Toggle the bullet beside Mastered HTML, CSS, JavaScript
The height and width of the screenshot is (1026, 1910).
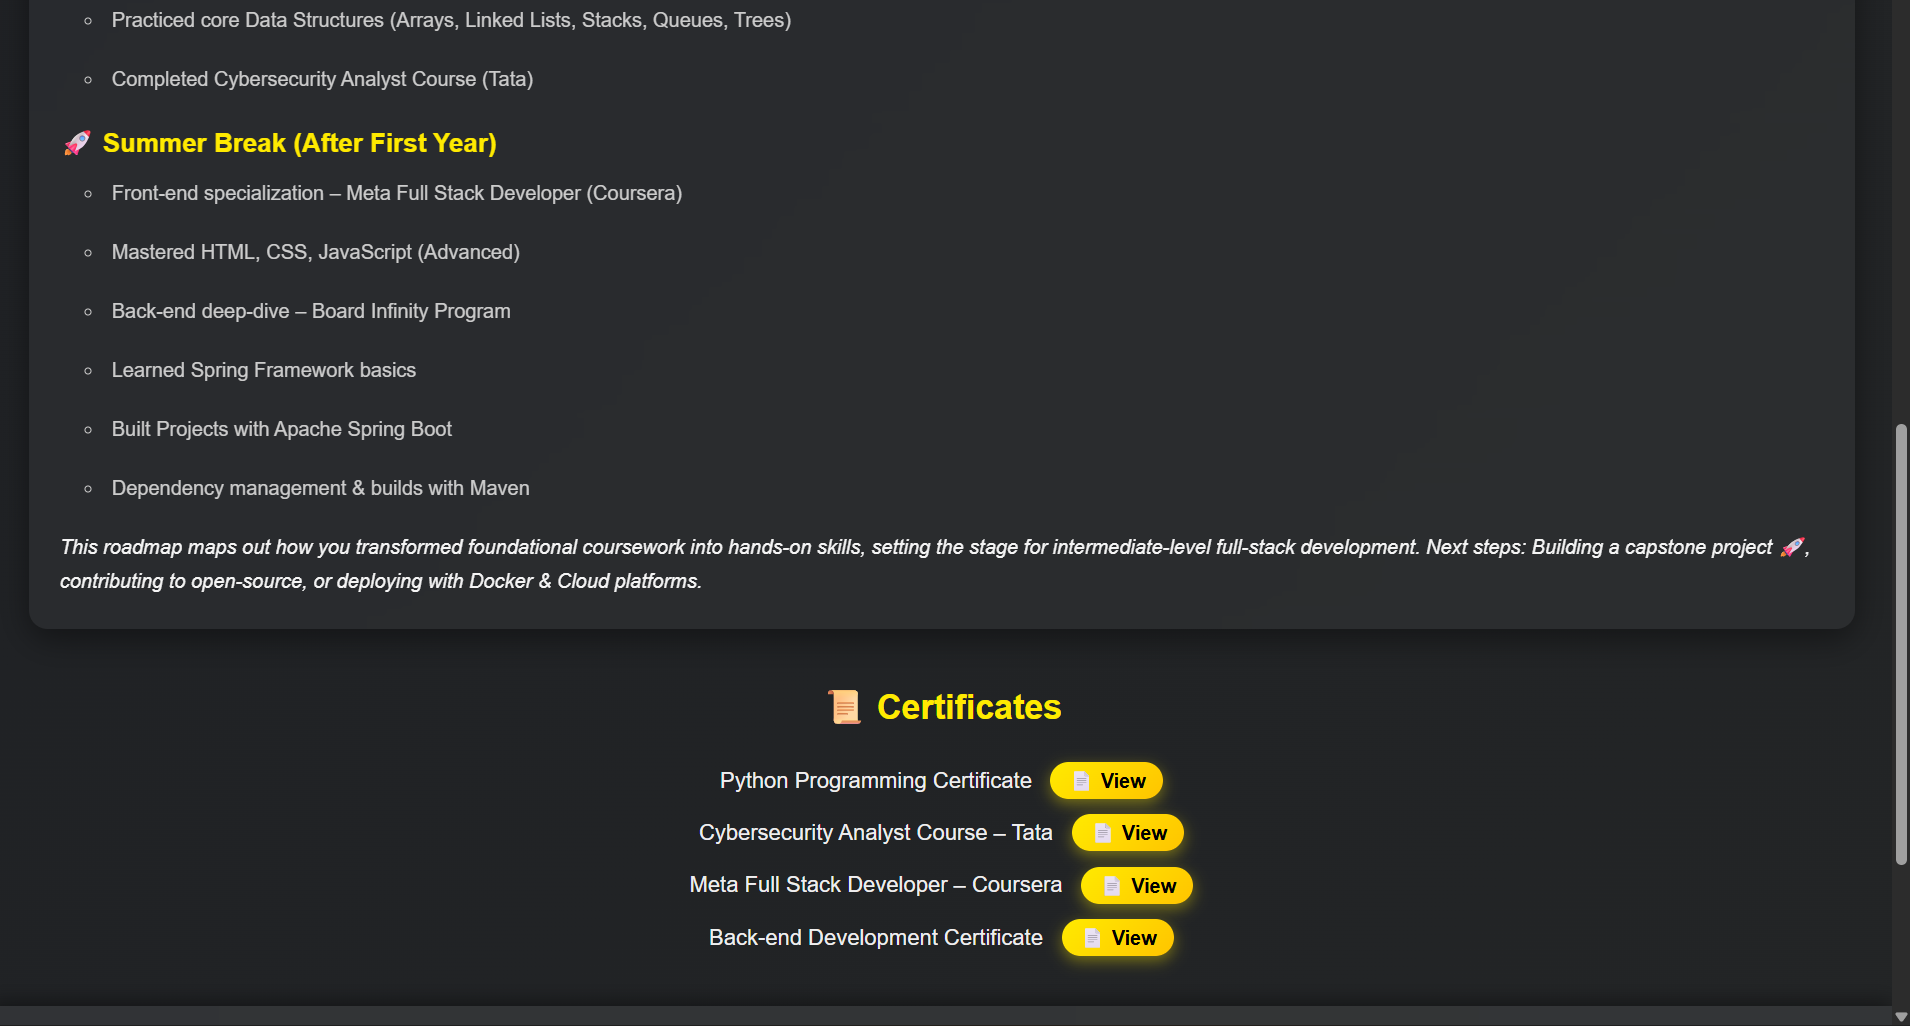90,251
